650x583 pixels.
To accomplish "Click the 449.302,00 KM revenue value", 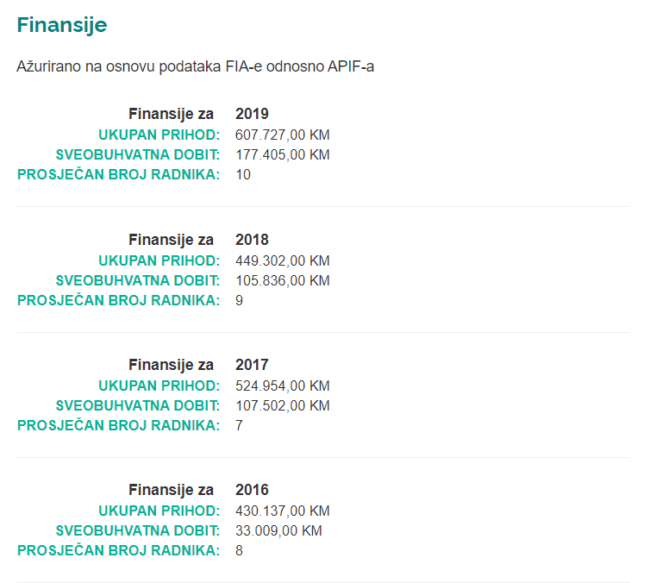I will click(x=282, y=260).
